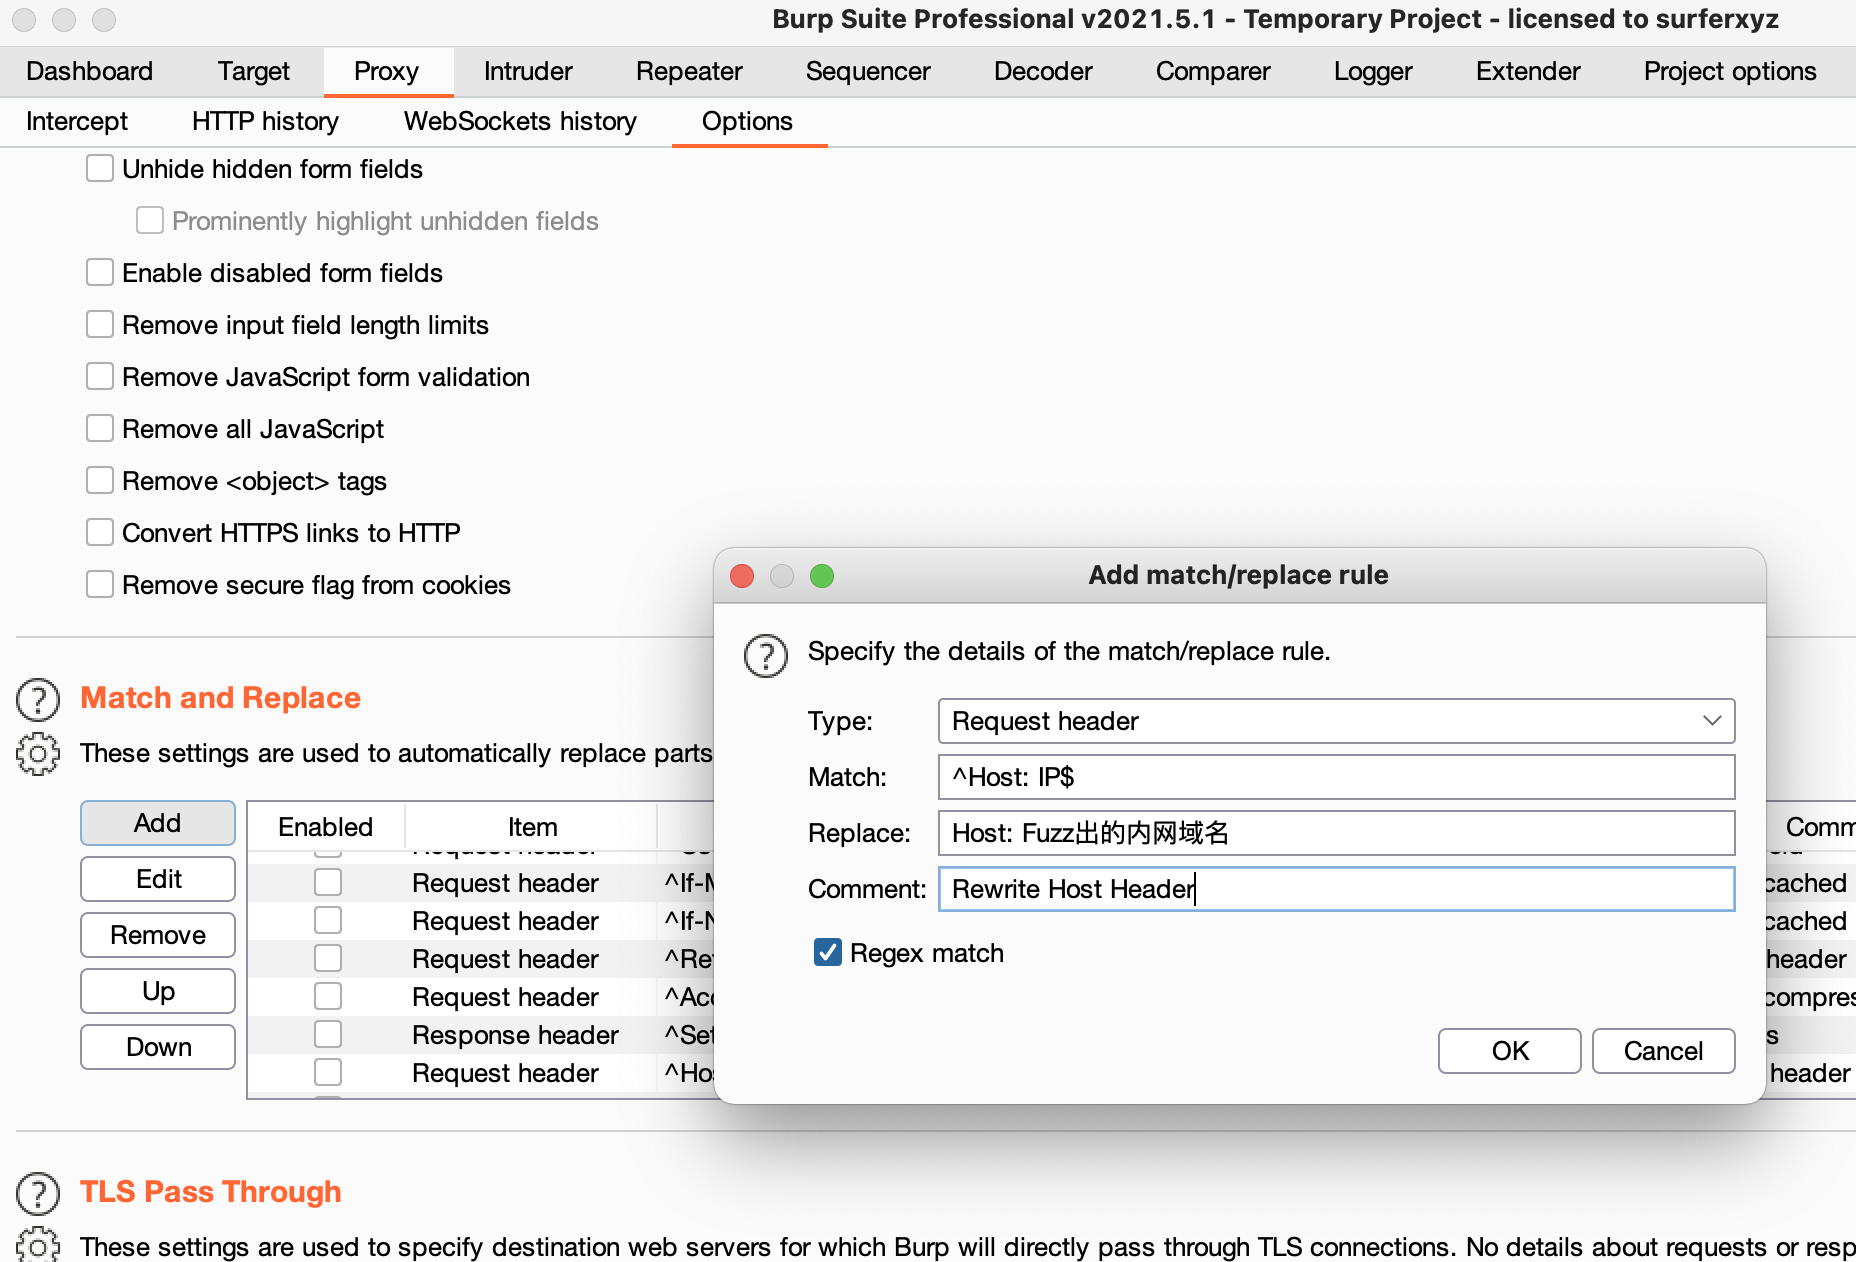Open settings gear for Match and Replace
Image resolution: width=1856 pixels, height=1262 pixels.
pos(38,753)
